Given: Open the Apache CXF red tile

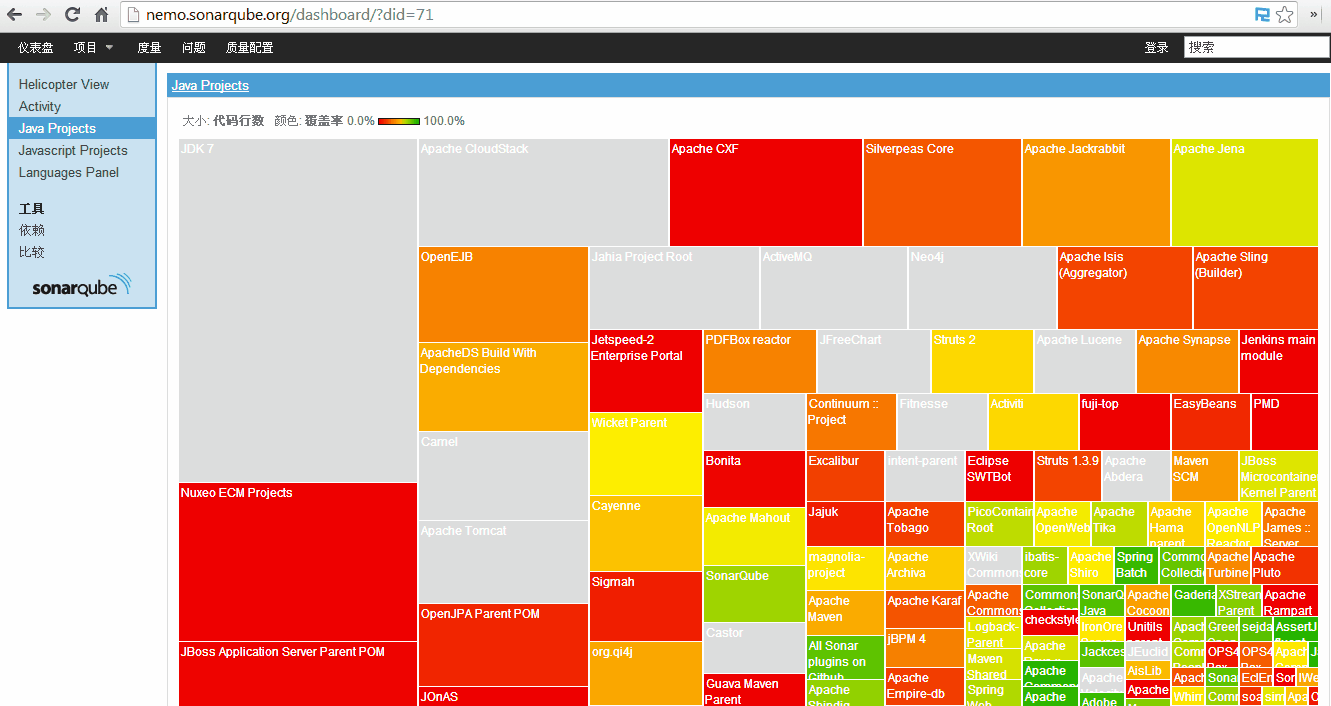Looking at the screenshot, I should pos(766,192).
